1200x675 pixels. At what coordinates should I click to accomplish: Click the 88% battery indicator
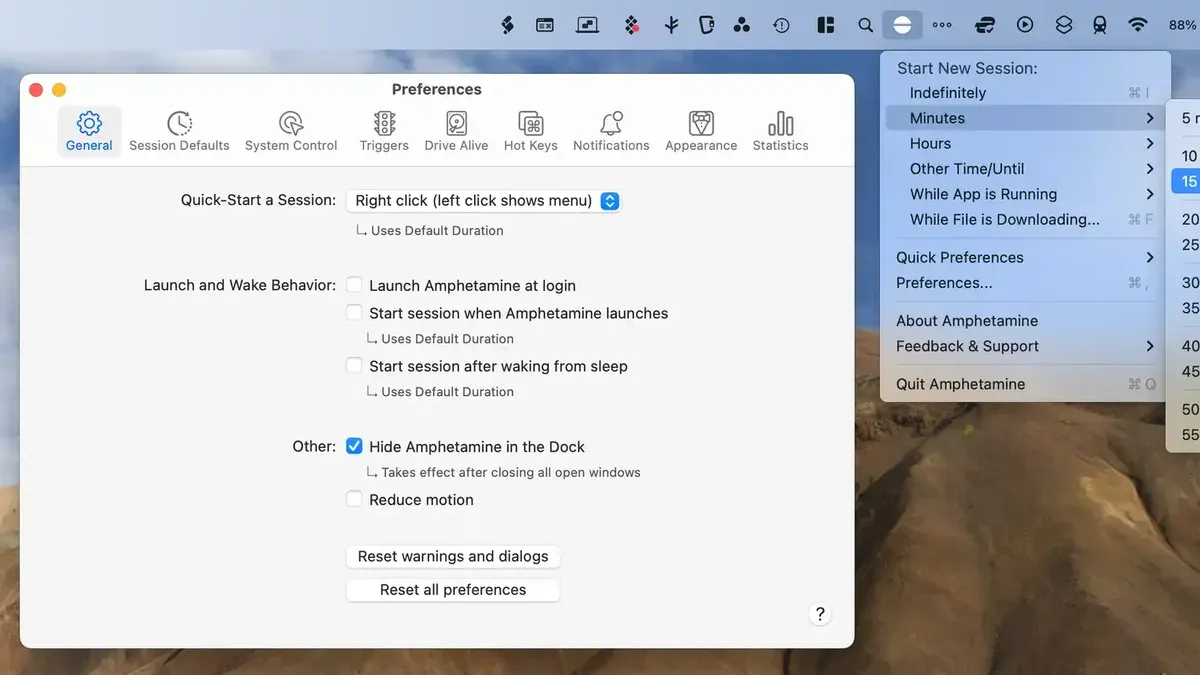[1183, 25]
